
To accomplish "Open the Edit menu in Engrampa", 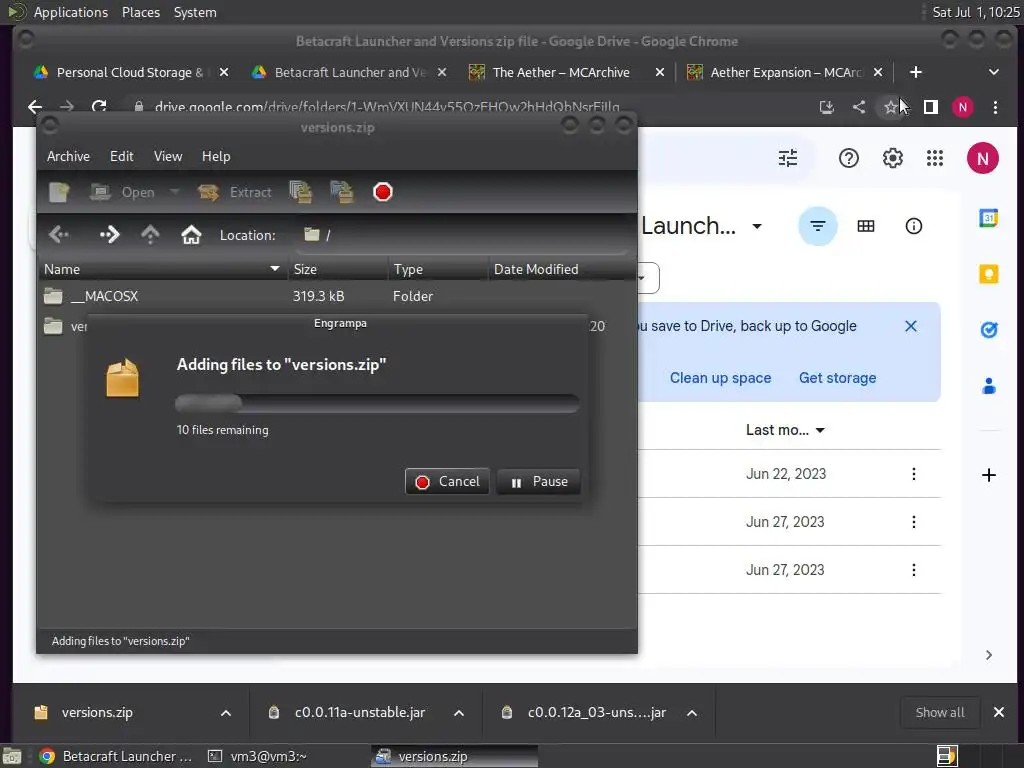I will coord(121,156).
